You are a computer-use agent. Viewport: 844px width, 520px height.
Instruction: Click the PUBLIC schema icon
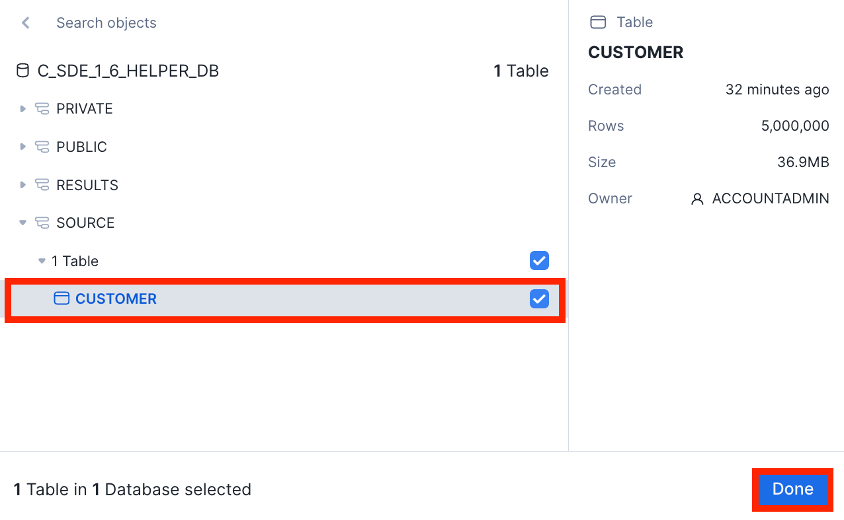pyautogui.click(x=42, y=147)
